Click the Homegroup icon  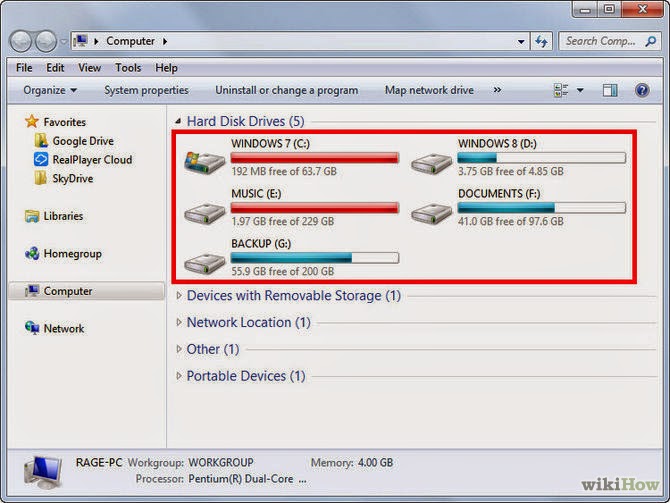[32, 253]
